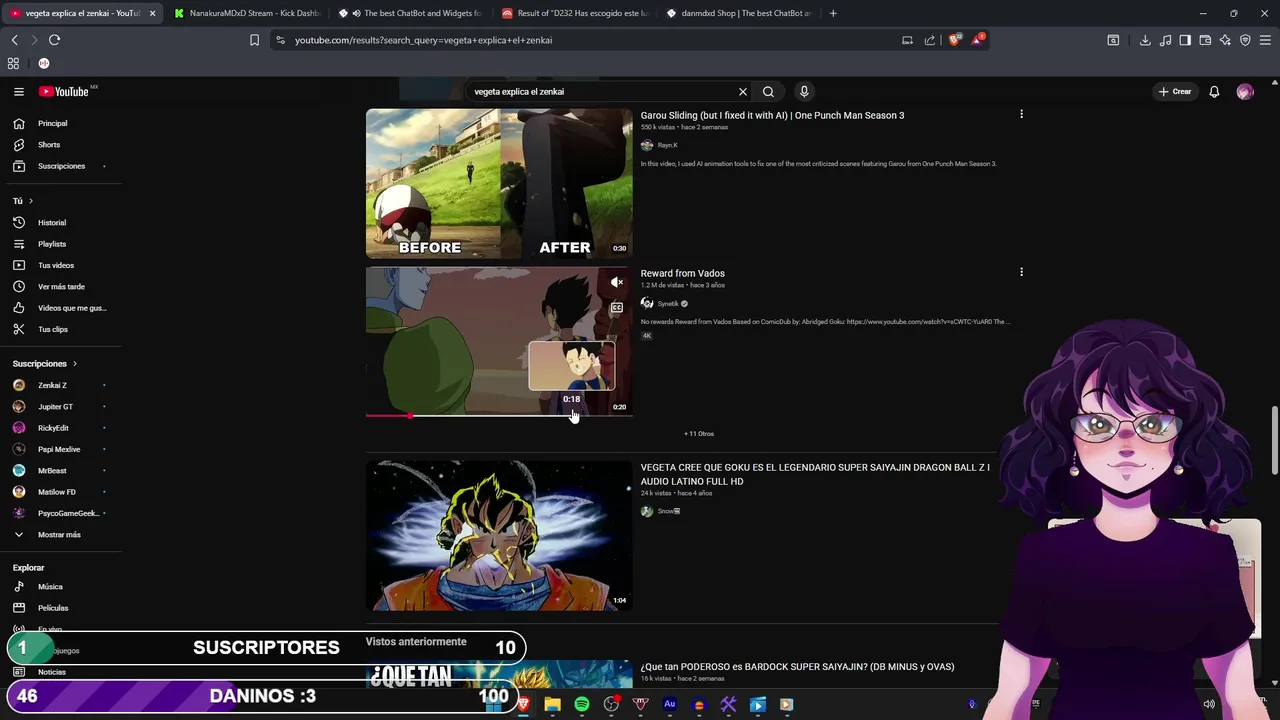Open the Brave Shields lion icon

(955, 40)
